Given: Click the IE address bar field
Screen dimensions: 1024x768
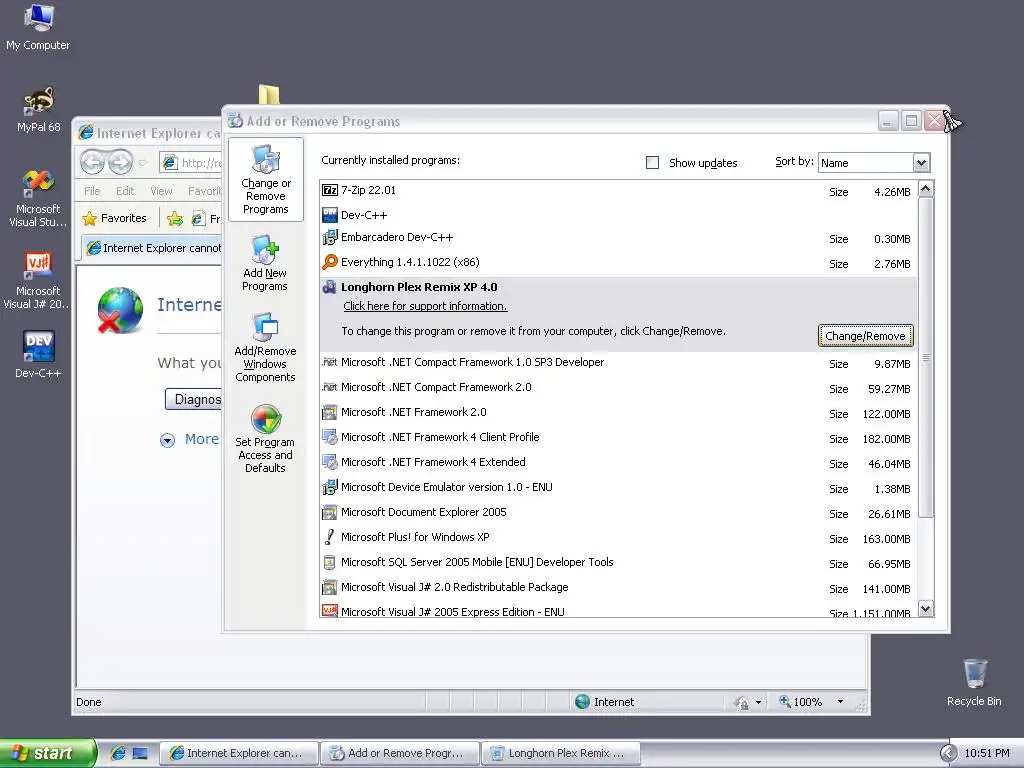Looking at the screenshot, I should 191,163.
